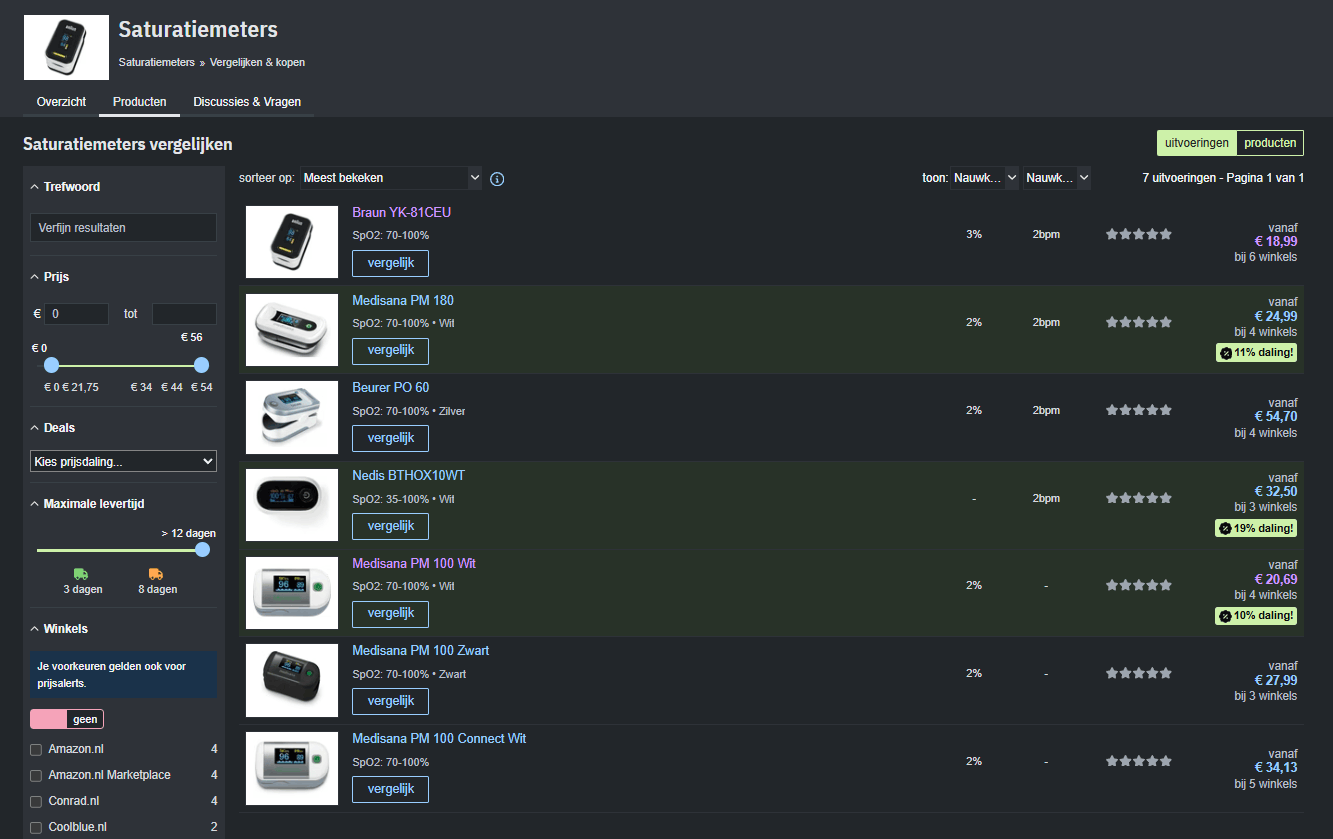Click the Braun YK-81CEU product thumbnail
Image resolution: width=1333 pixels, height=839 pixels.
point(292,242)
